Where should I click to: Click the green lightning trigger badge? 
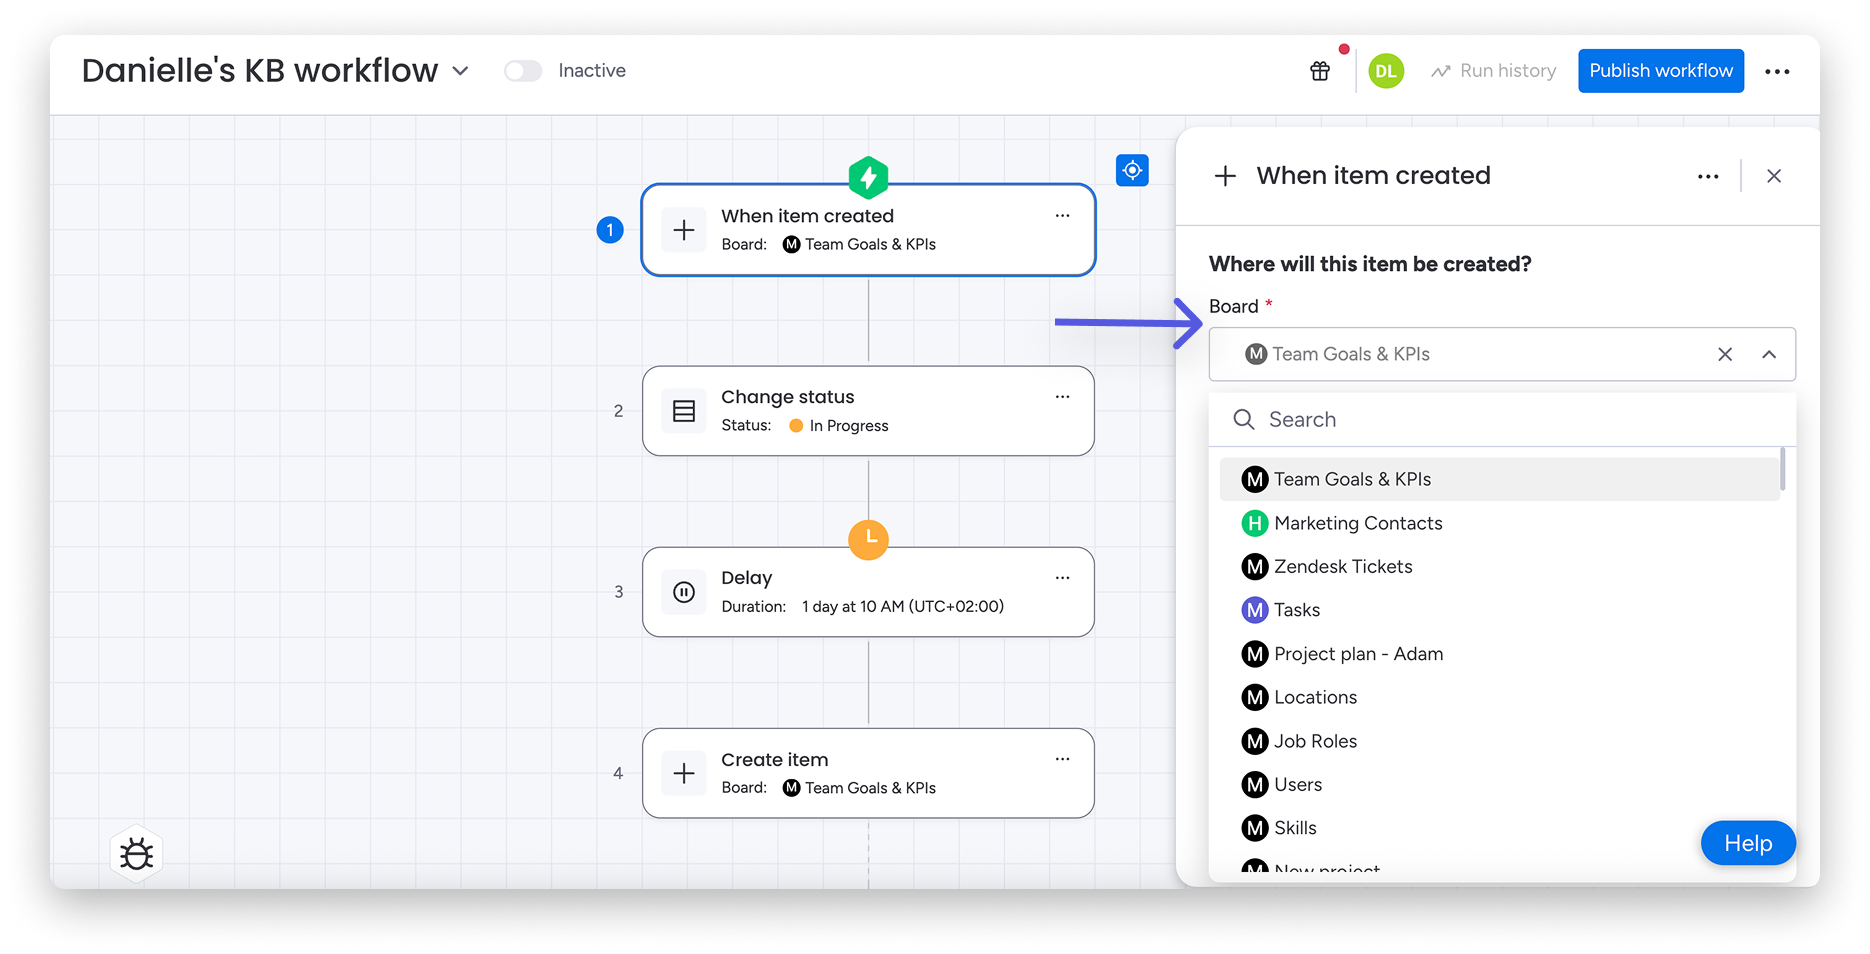(x=868, y=178)
